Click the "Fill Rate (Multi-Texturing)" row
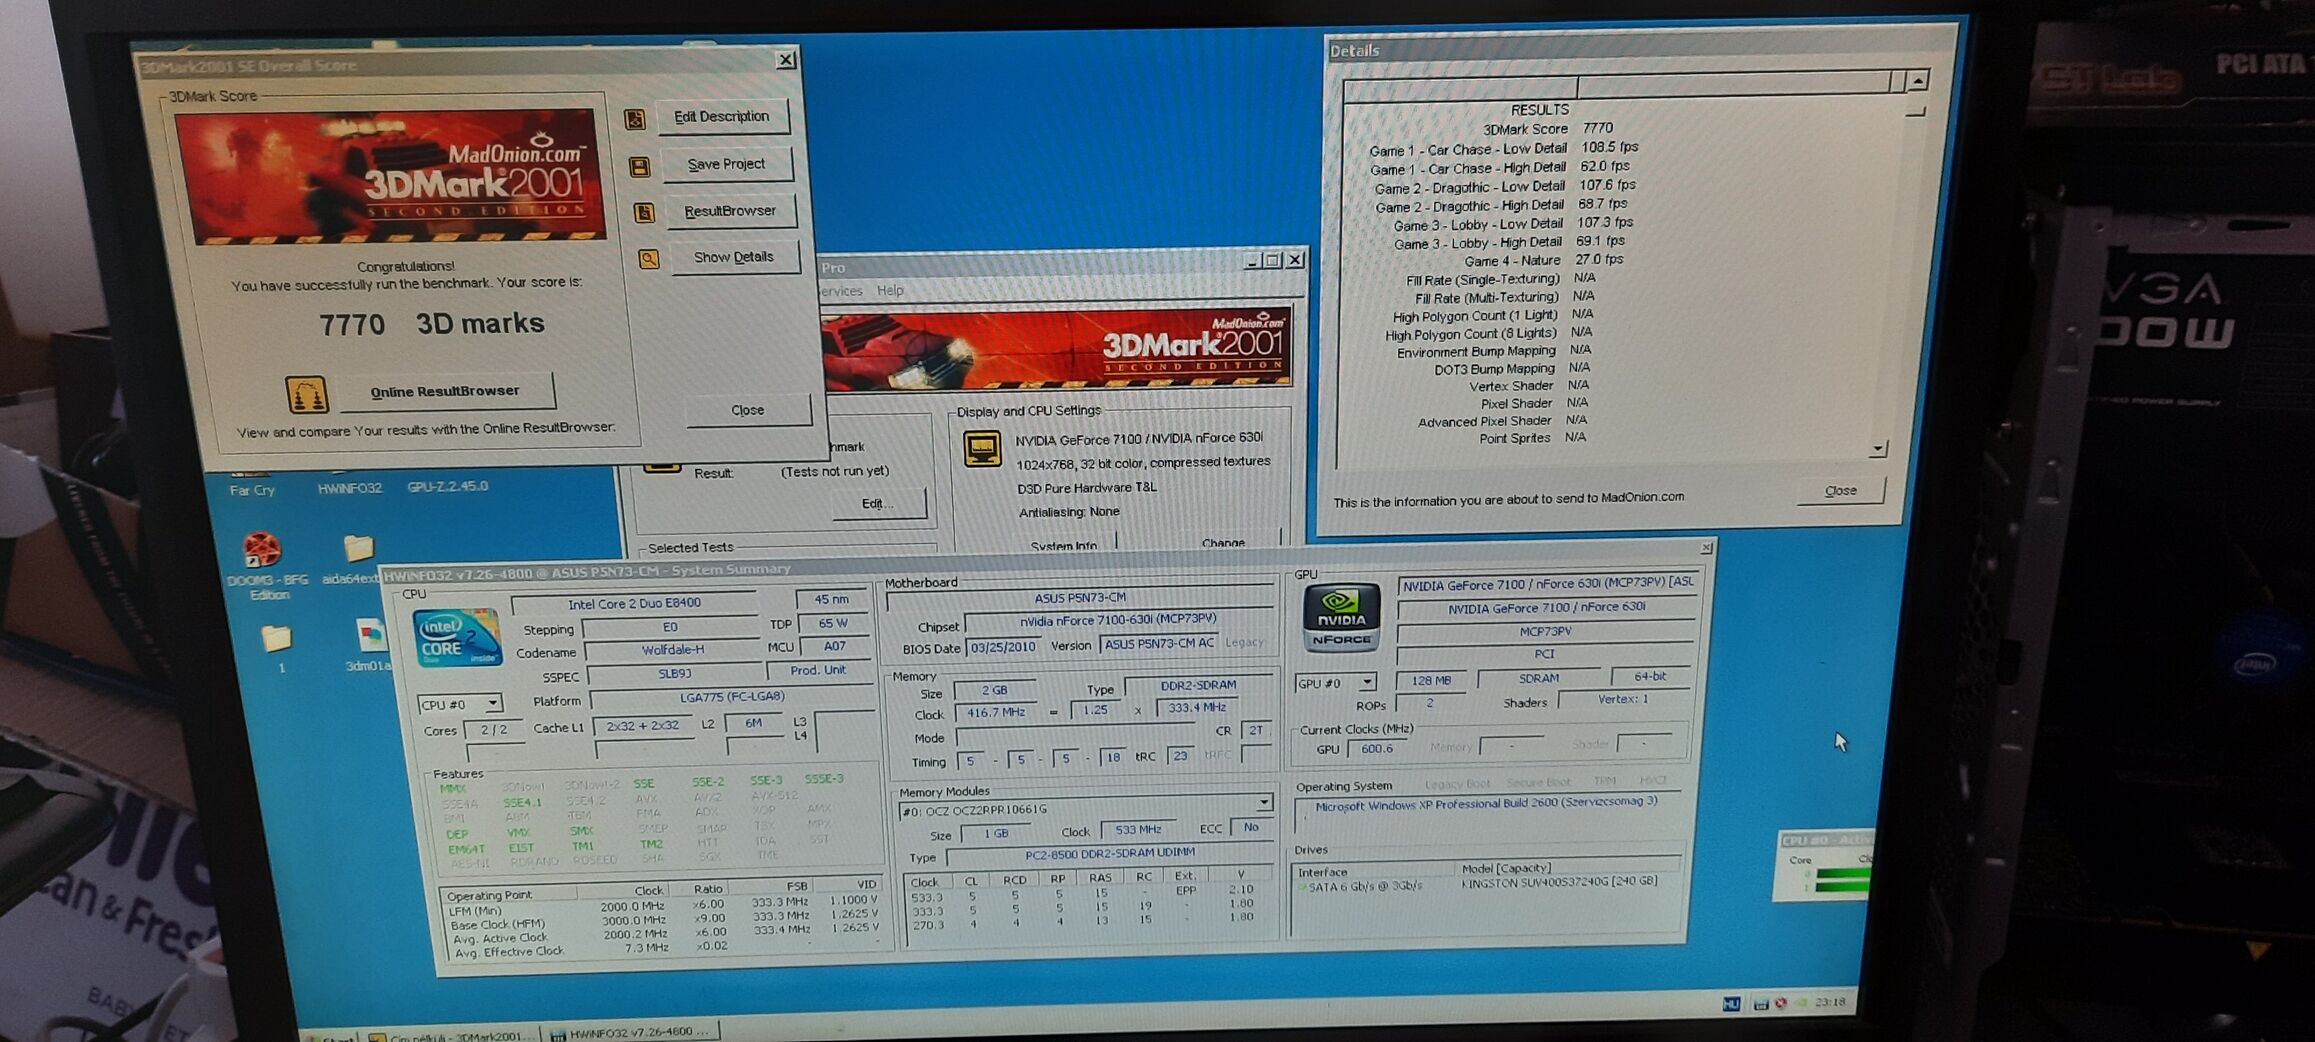 [x=1505, y=297]
